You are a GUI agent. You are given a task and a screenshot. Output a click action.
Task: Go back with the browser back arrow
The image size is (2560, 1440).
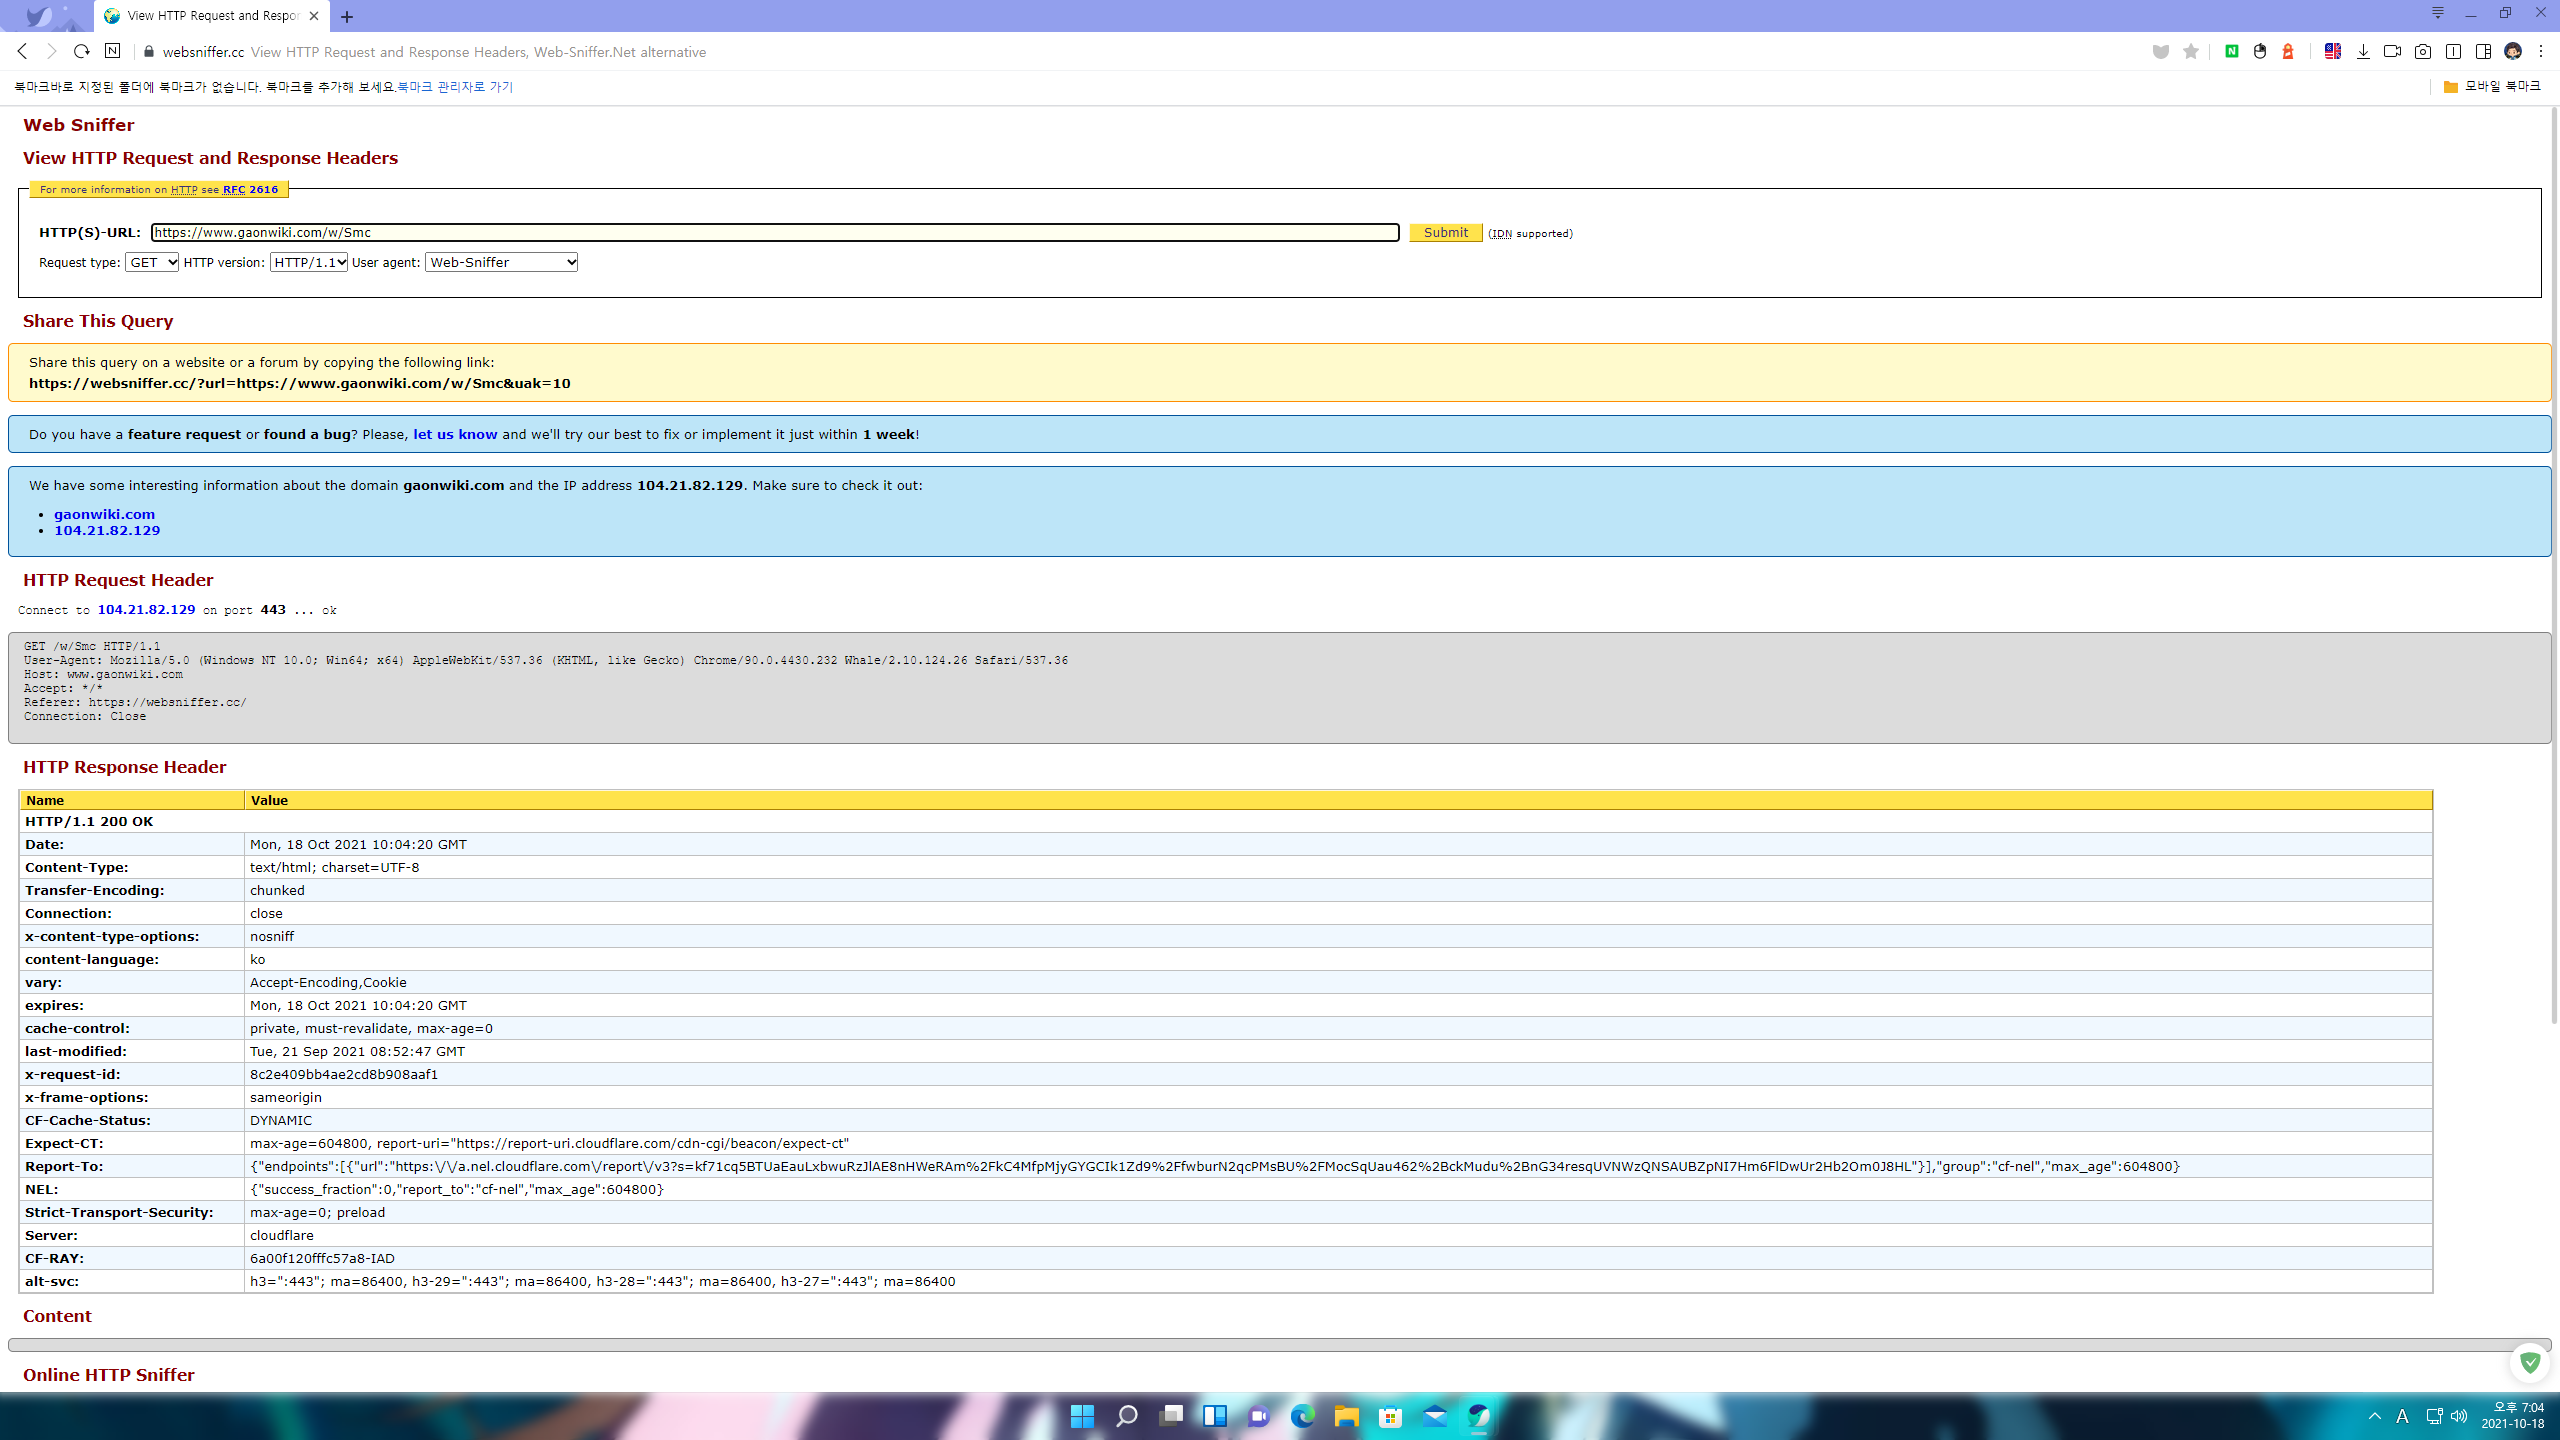coord(22,51)
